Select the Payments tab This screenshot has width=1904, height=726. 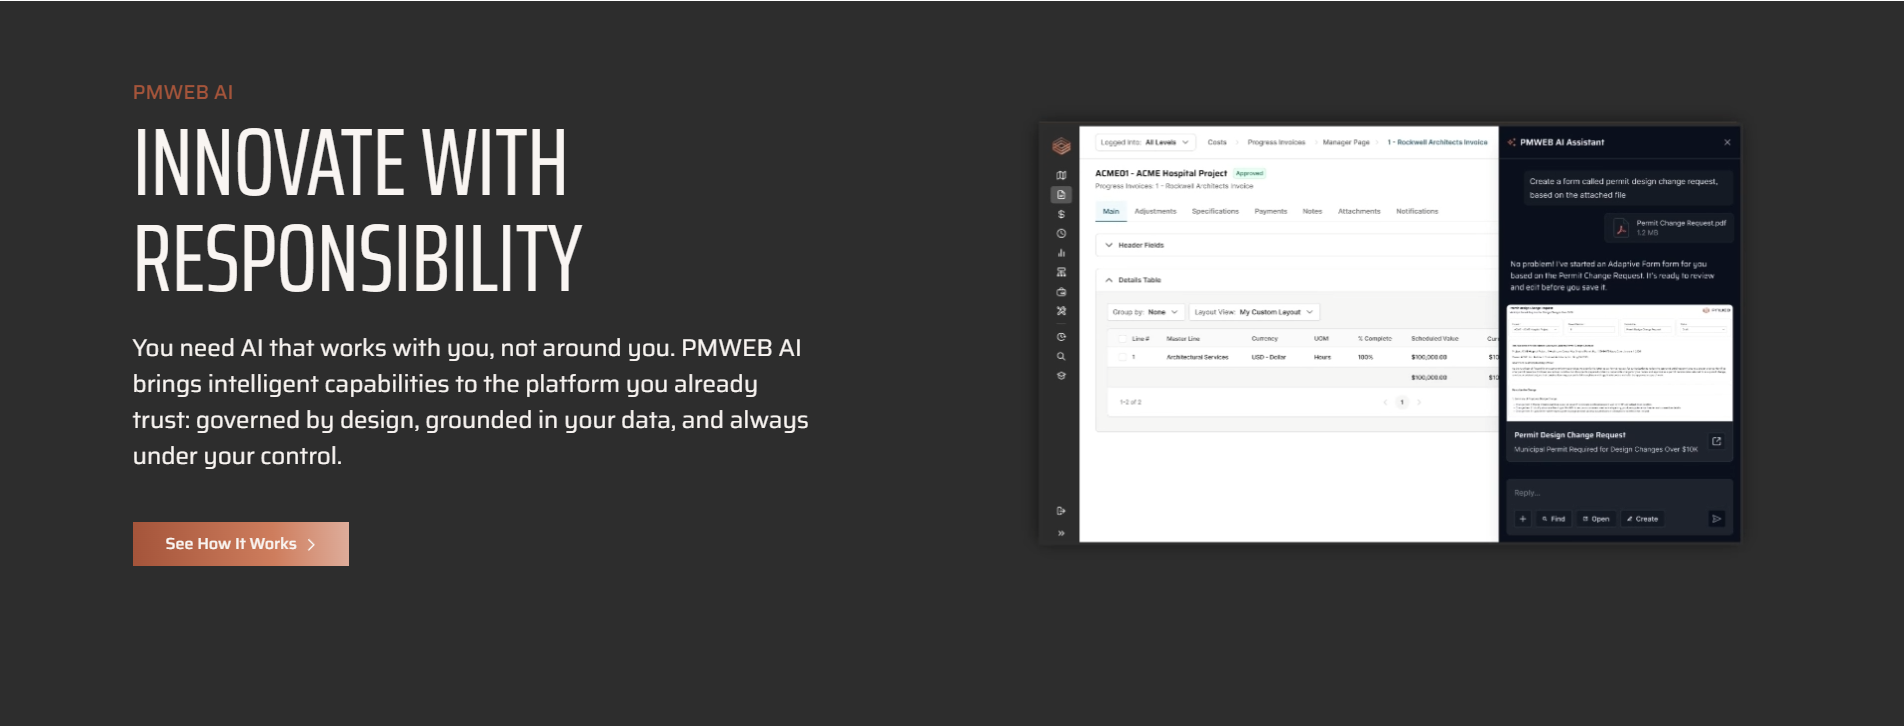click(1271, 211)
